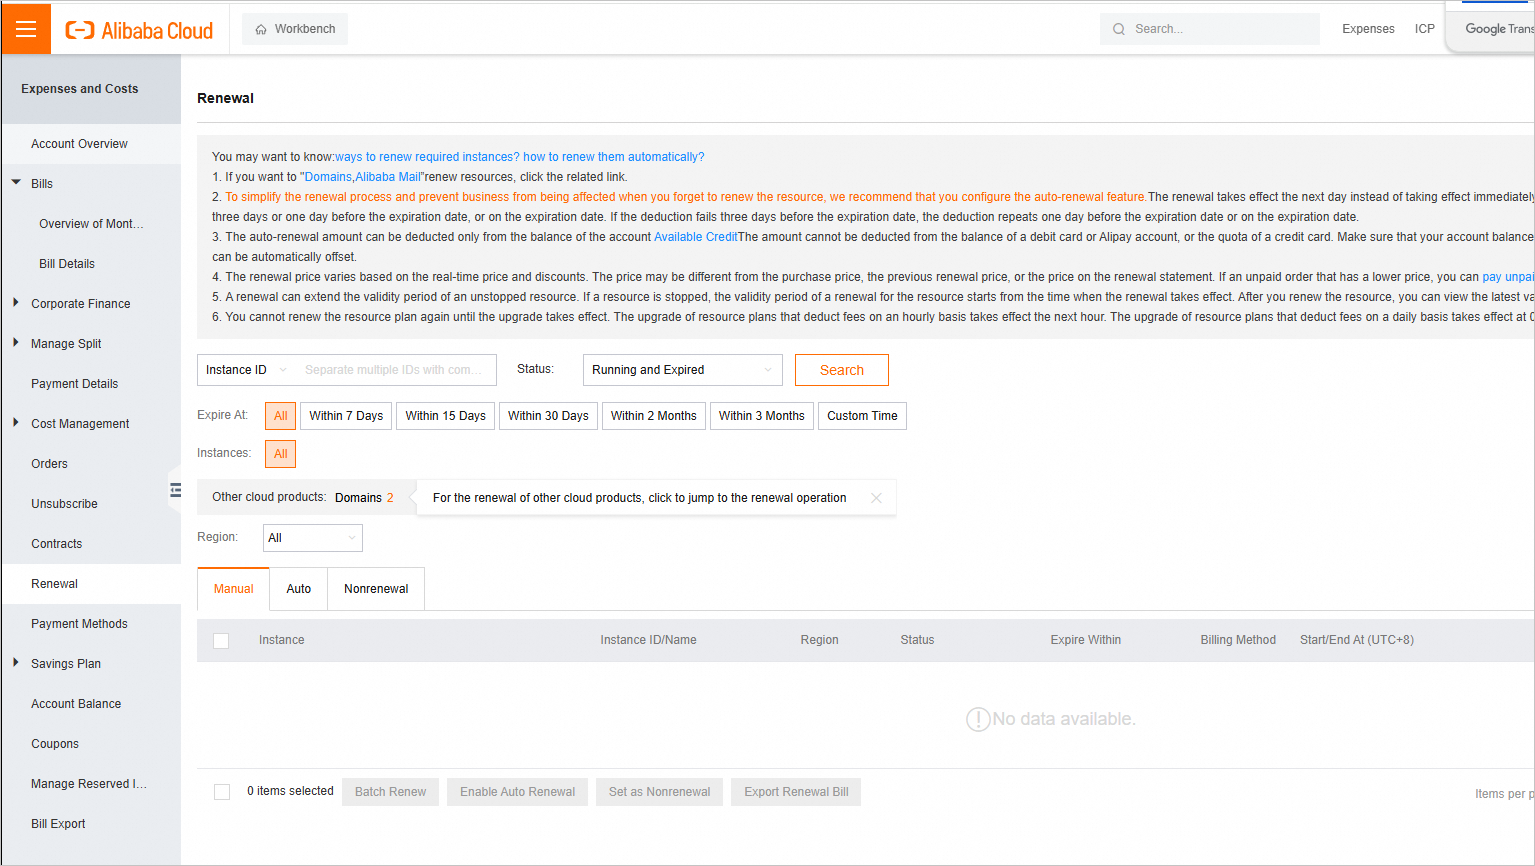Viewport: 1535px width, 866px height.
Task: Filter by Within 30 Days
Action: click(548, 416)
